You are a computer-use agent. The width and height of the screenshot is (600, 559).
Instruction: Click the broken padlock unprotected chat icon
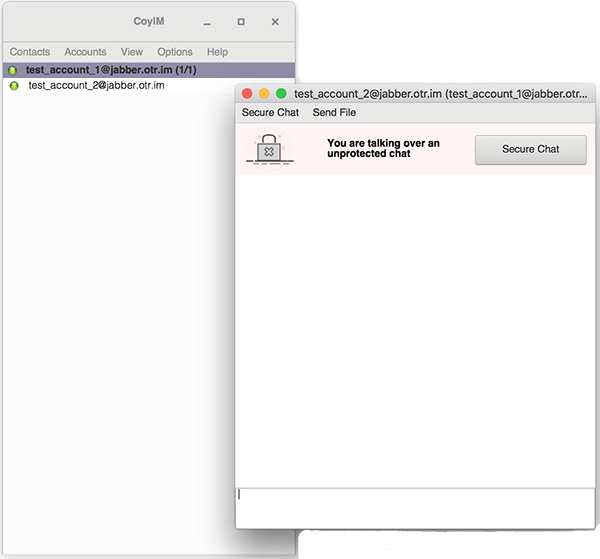tap(268, 149)
